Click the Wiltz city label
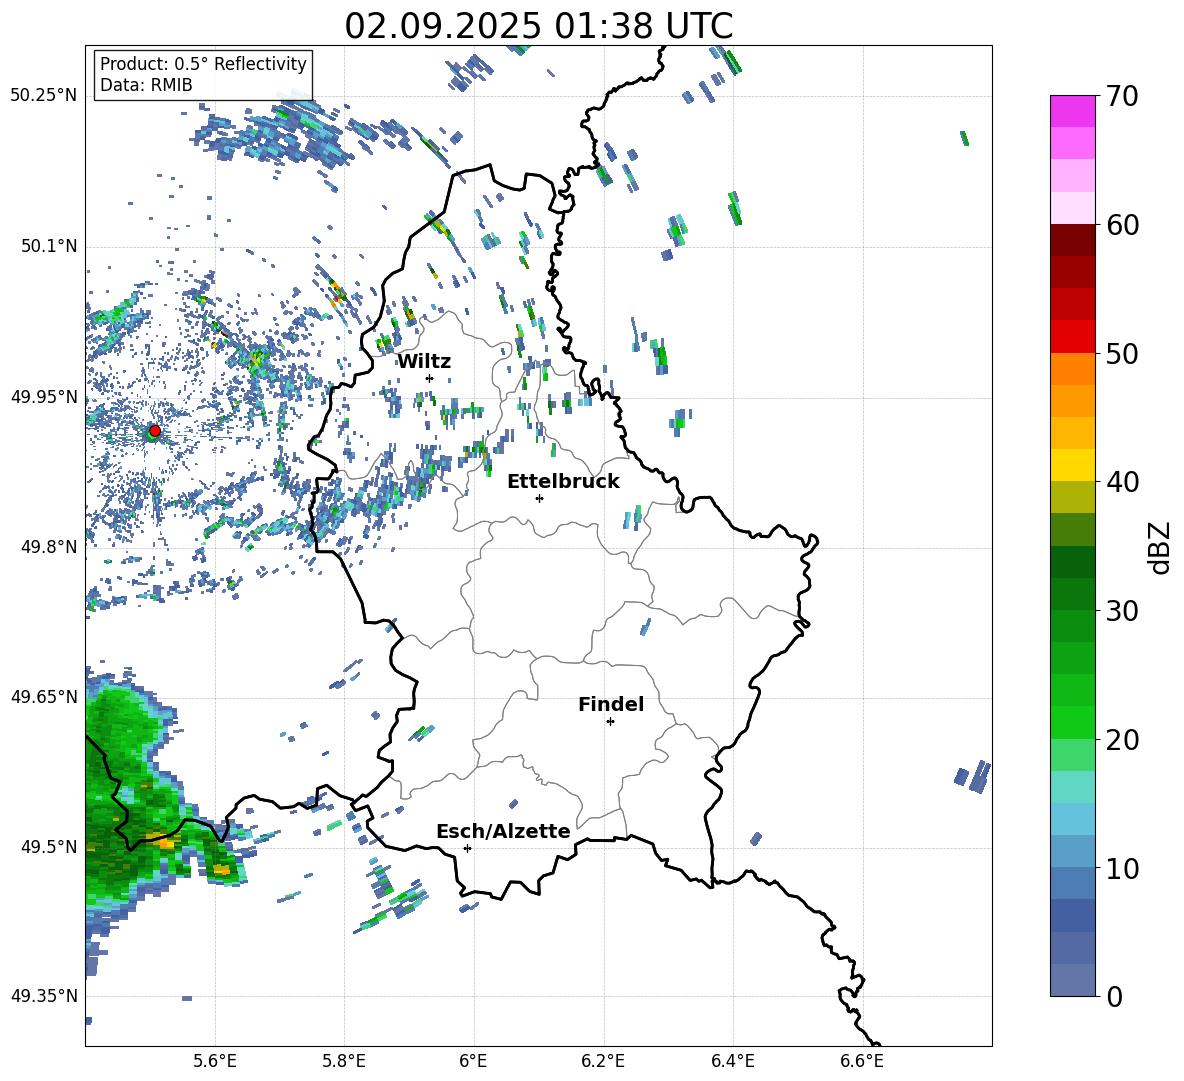Image resolution: width=1184 pixels, height=1081 pixels. [424, 362]
